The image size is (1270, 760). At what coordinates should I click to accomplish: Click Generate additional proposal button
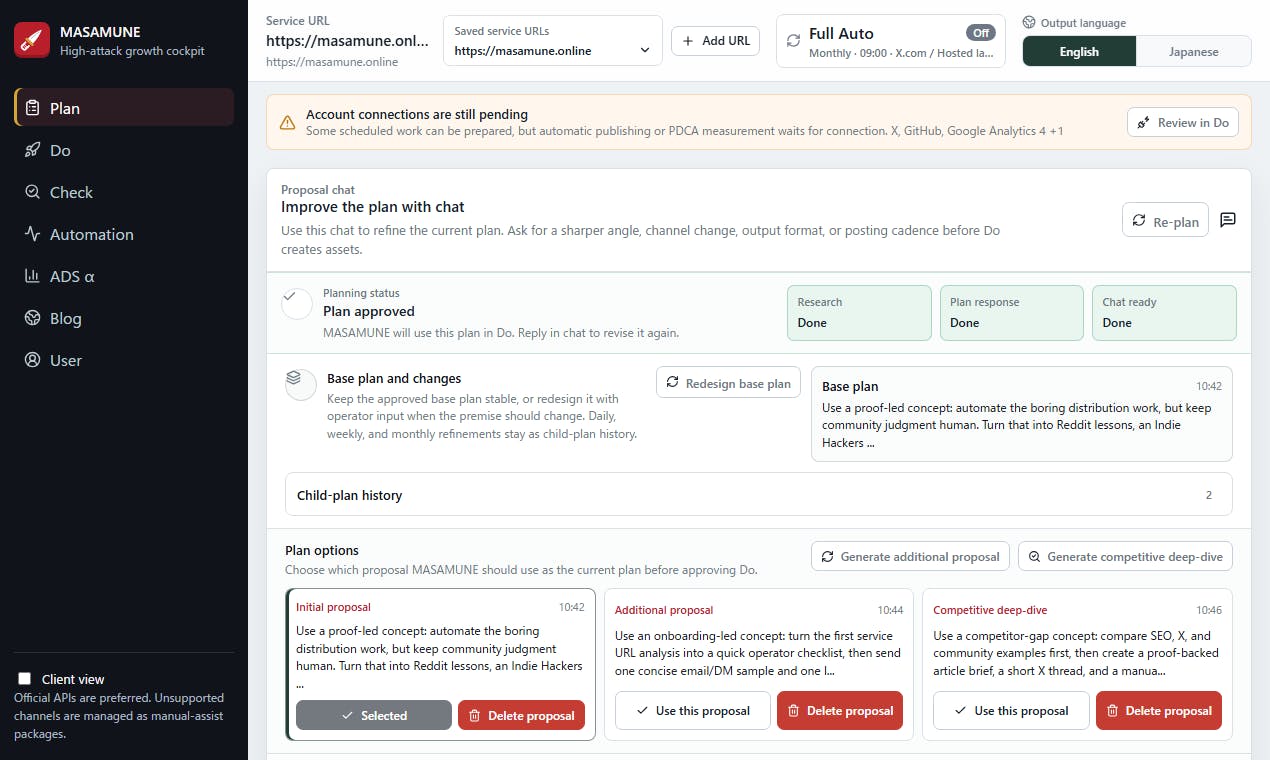point(910,556)
